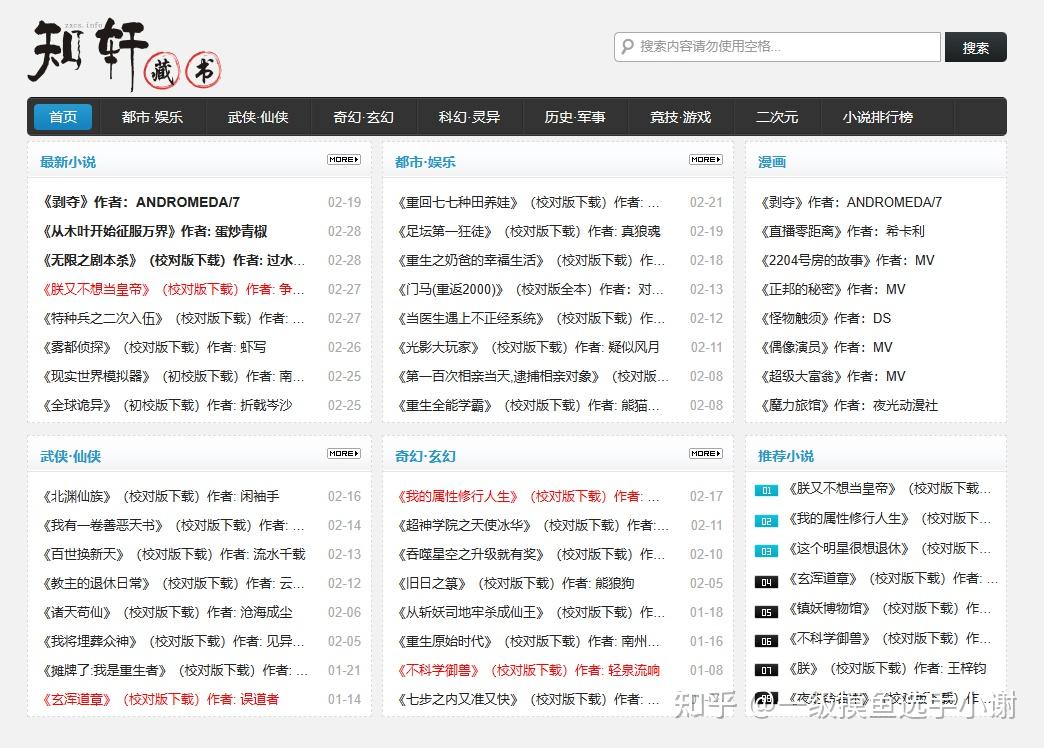Screen dimensions: 1044x748
Task: Open red 《不科学御兽》 by 轻泉流响
Action: pos(528,671)
